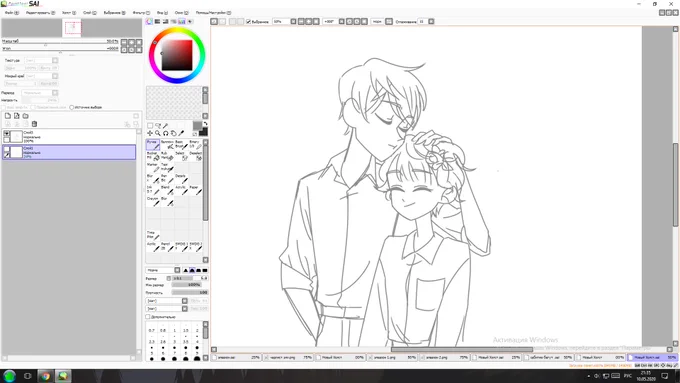Choose the Binary brush tool
Screen dimensions: 680x383
pos(196,145)
